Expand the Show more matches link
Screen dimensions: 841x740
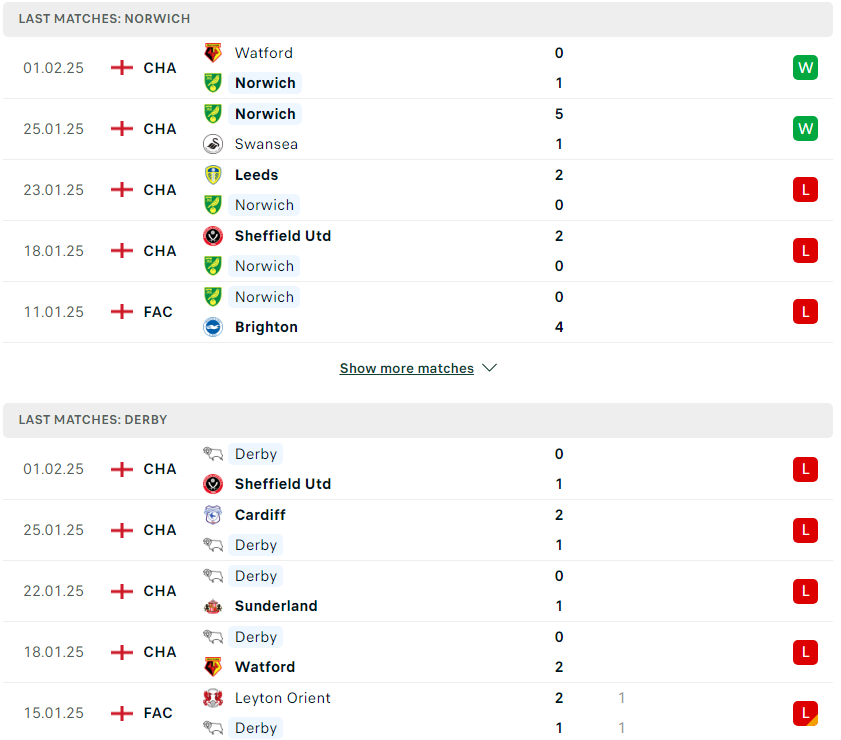coord(407,368)
